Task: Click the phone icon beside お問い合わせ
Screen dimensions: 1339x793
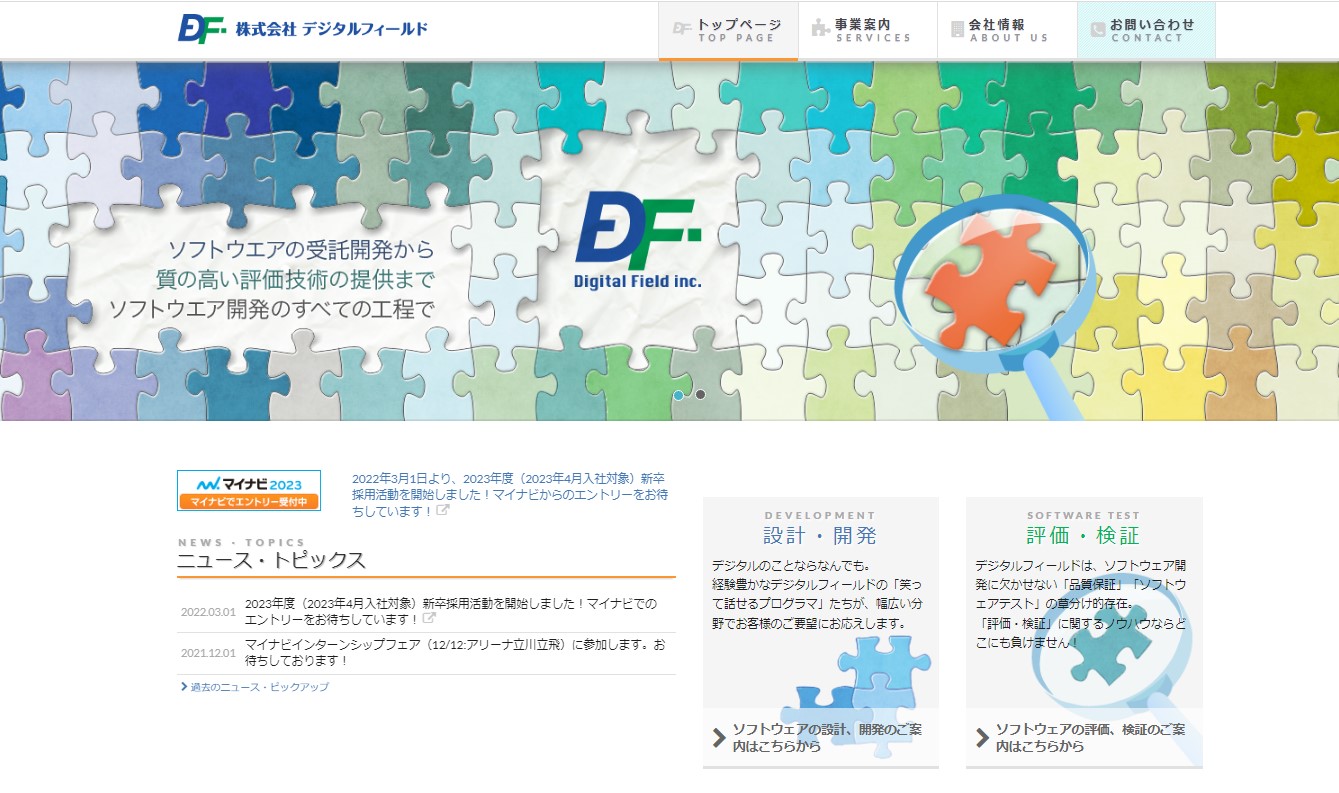Action: (1097, 30)
